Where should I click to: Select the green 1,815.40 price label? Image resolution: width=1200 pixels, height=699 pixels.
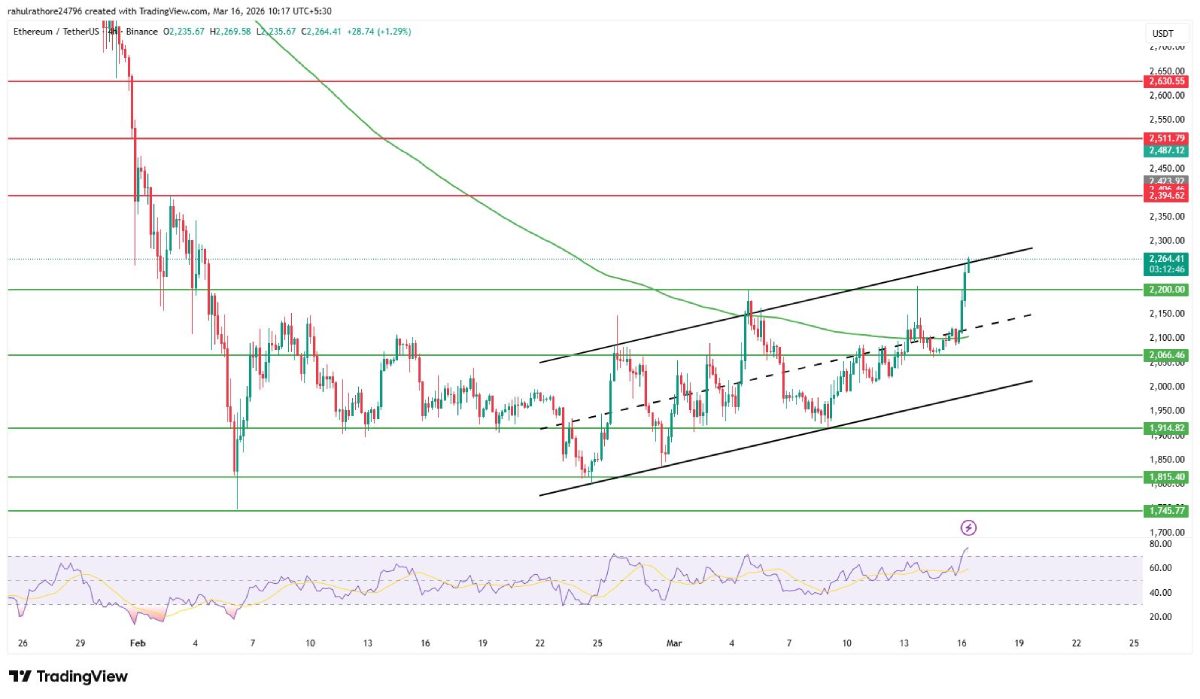pyautogui.click(x=1166, y=477)
